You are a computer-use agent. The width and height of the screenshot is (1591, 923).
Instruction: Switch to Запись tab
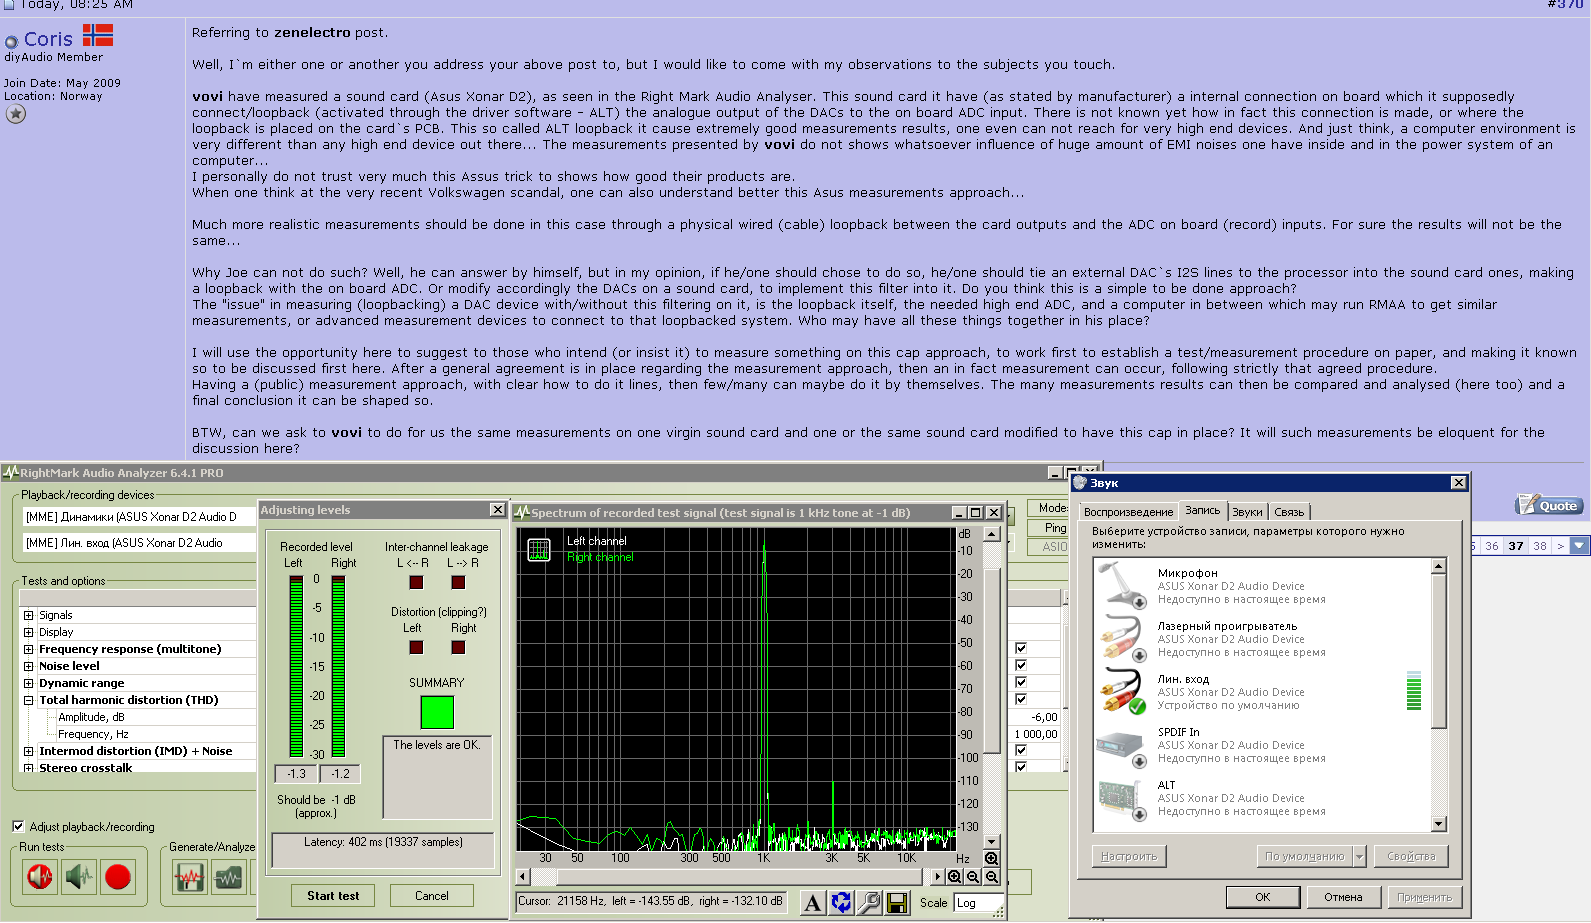click(1202, 510)
